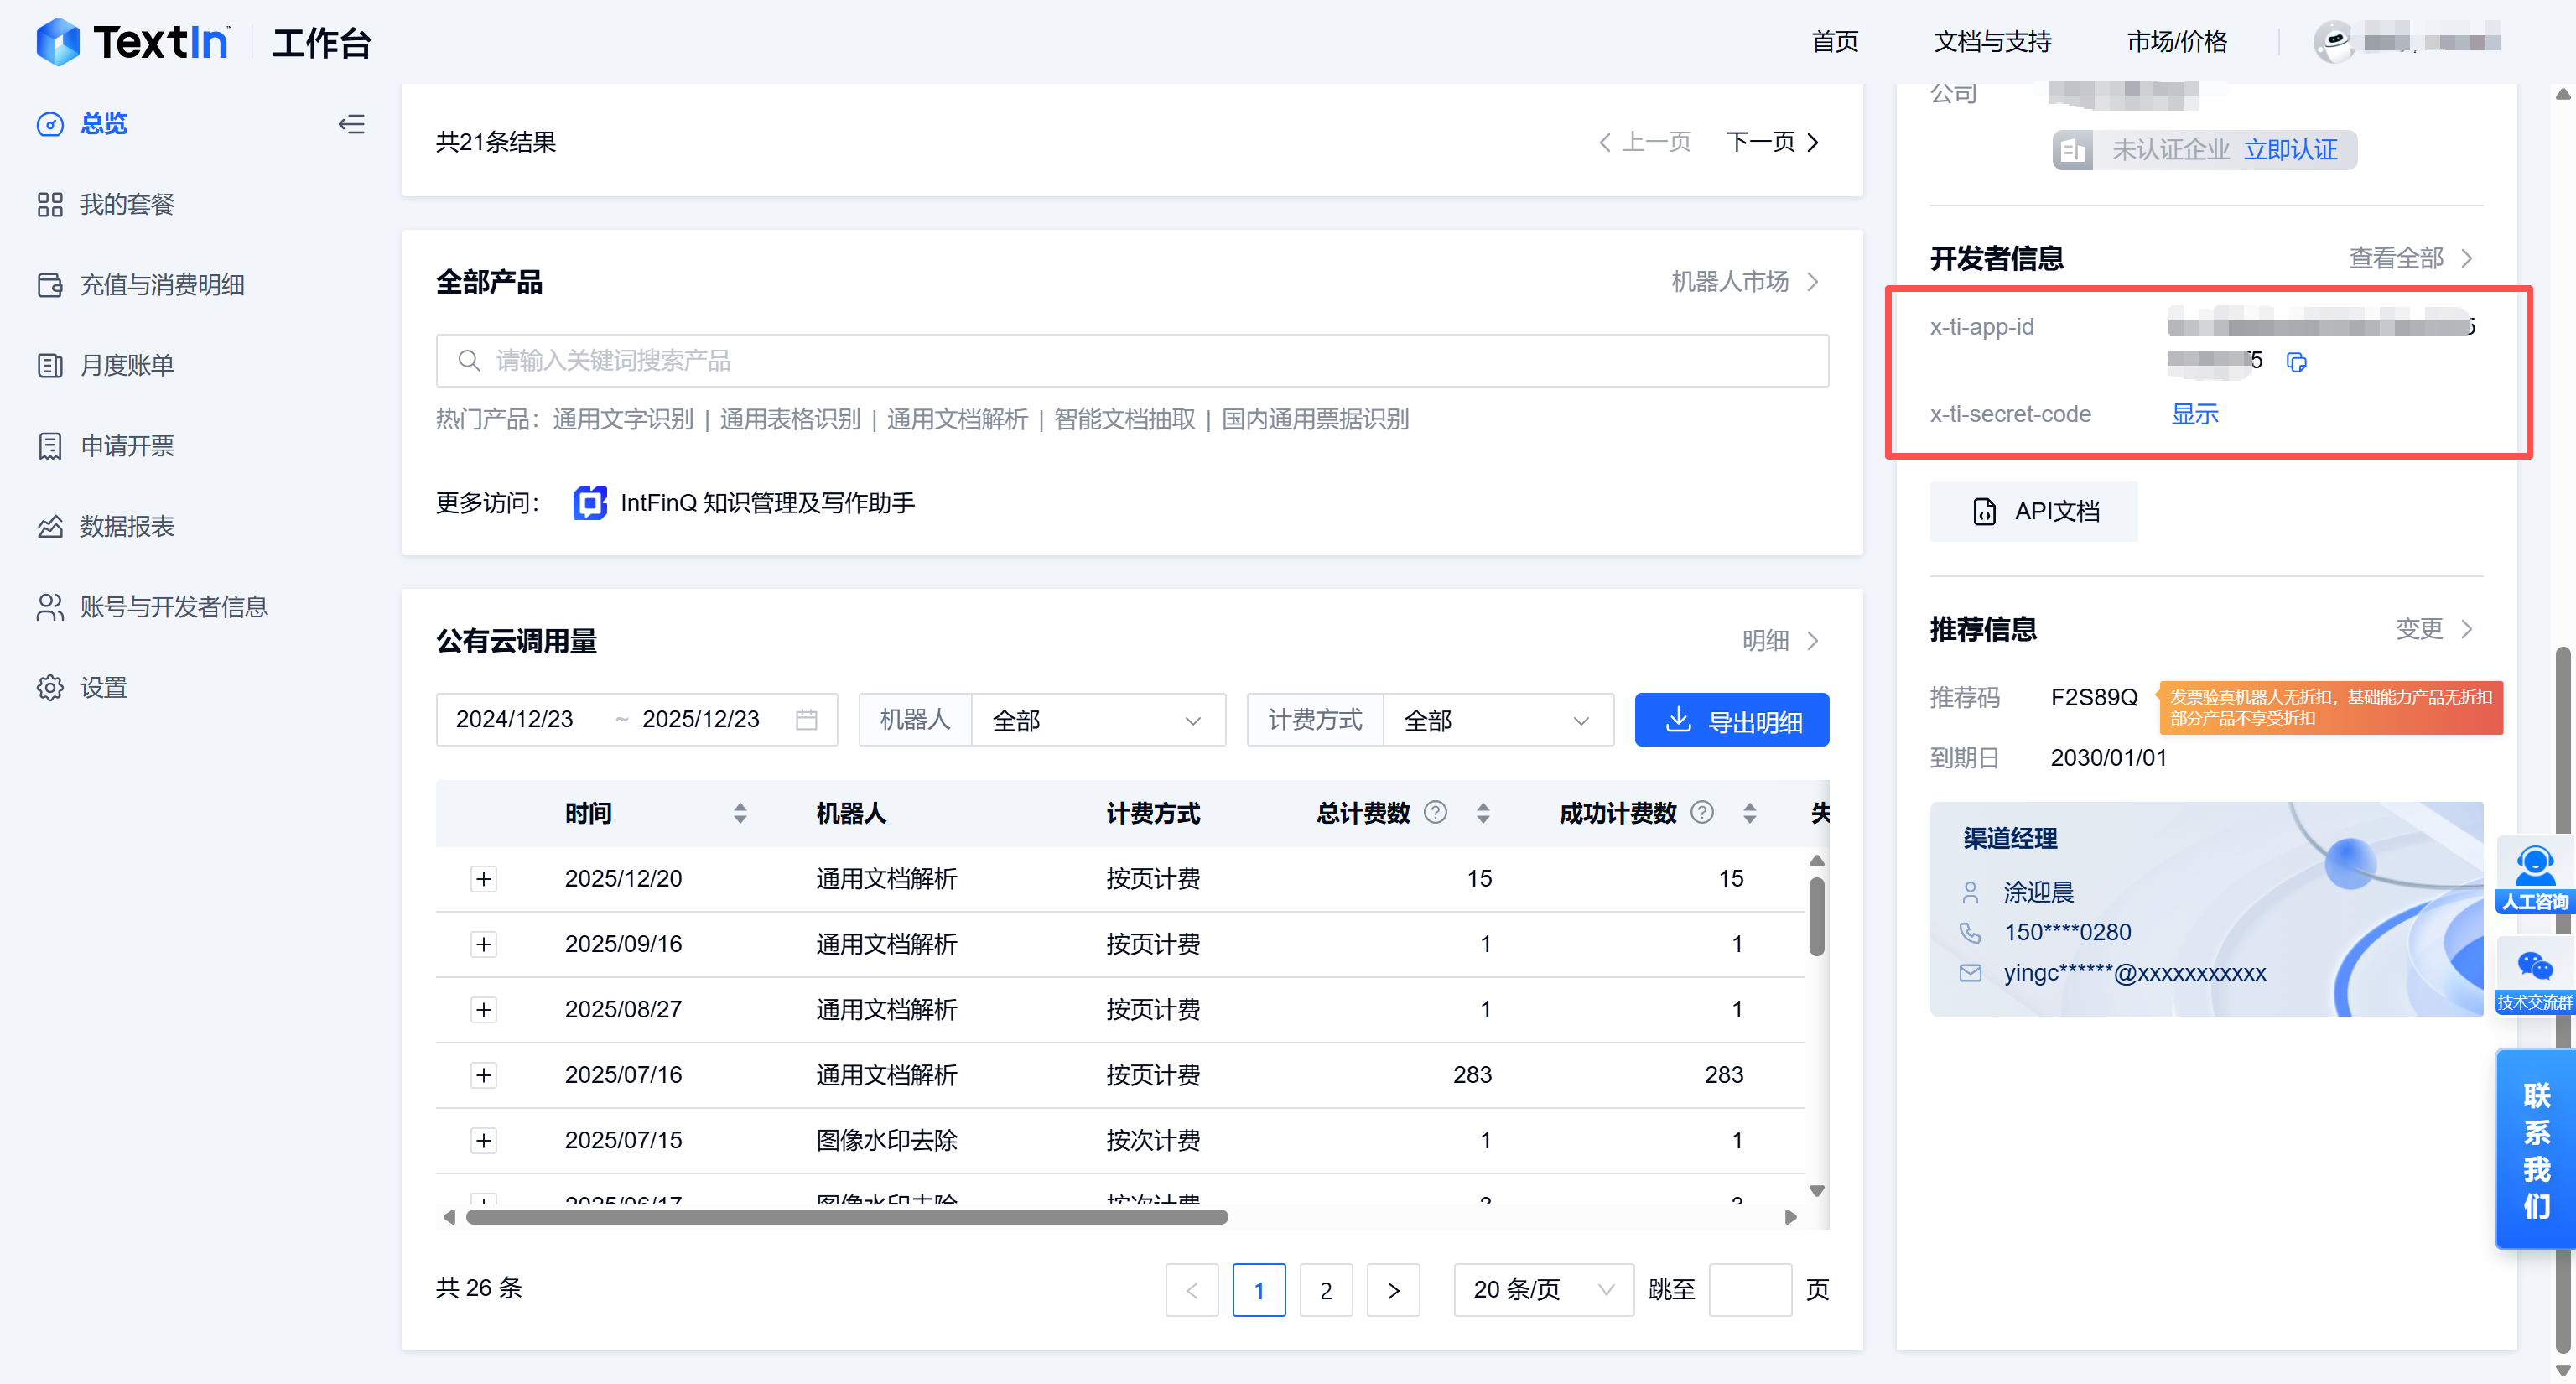This screenshot has width=2576, height=1384.
Task: Sort by 时间 column arrows
Action: coord(740,813)
